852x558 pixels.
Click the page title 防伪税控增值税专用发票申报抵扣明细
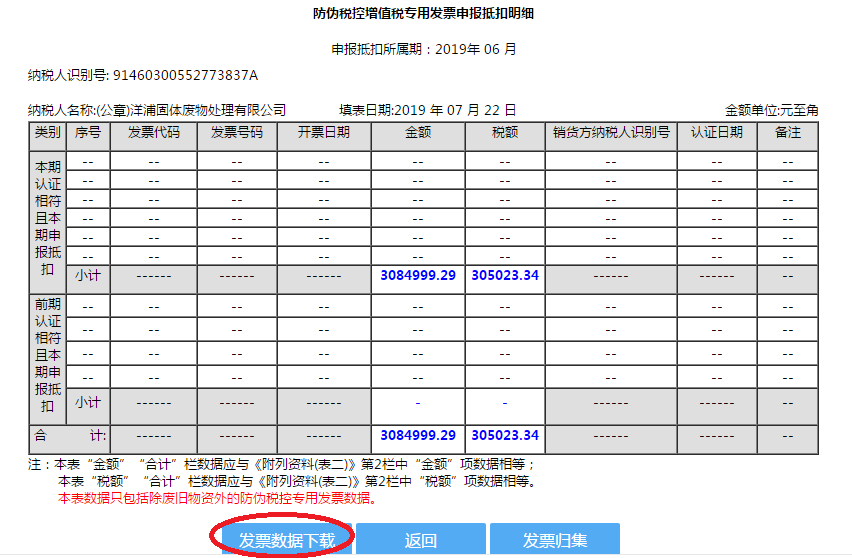coord(423,14)
